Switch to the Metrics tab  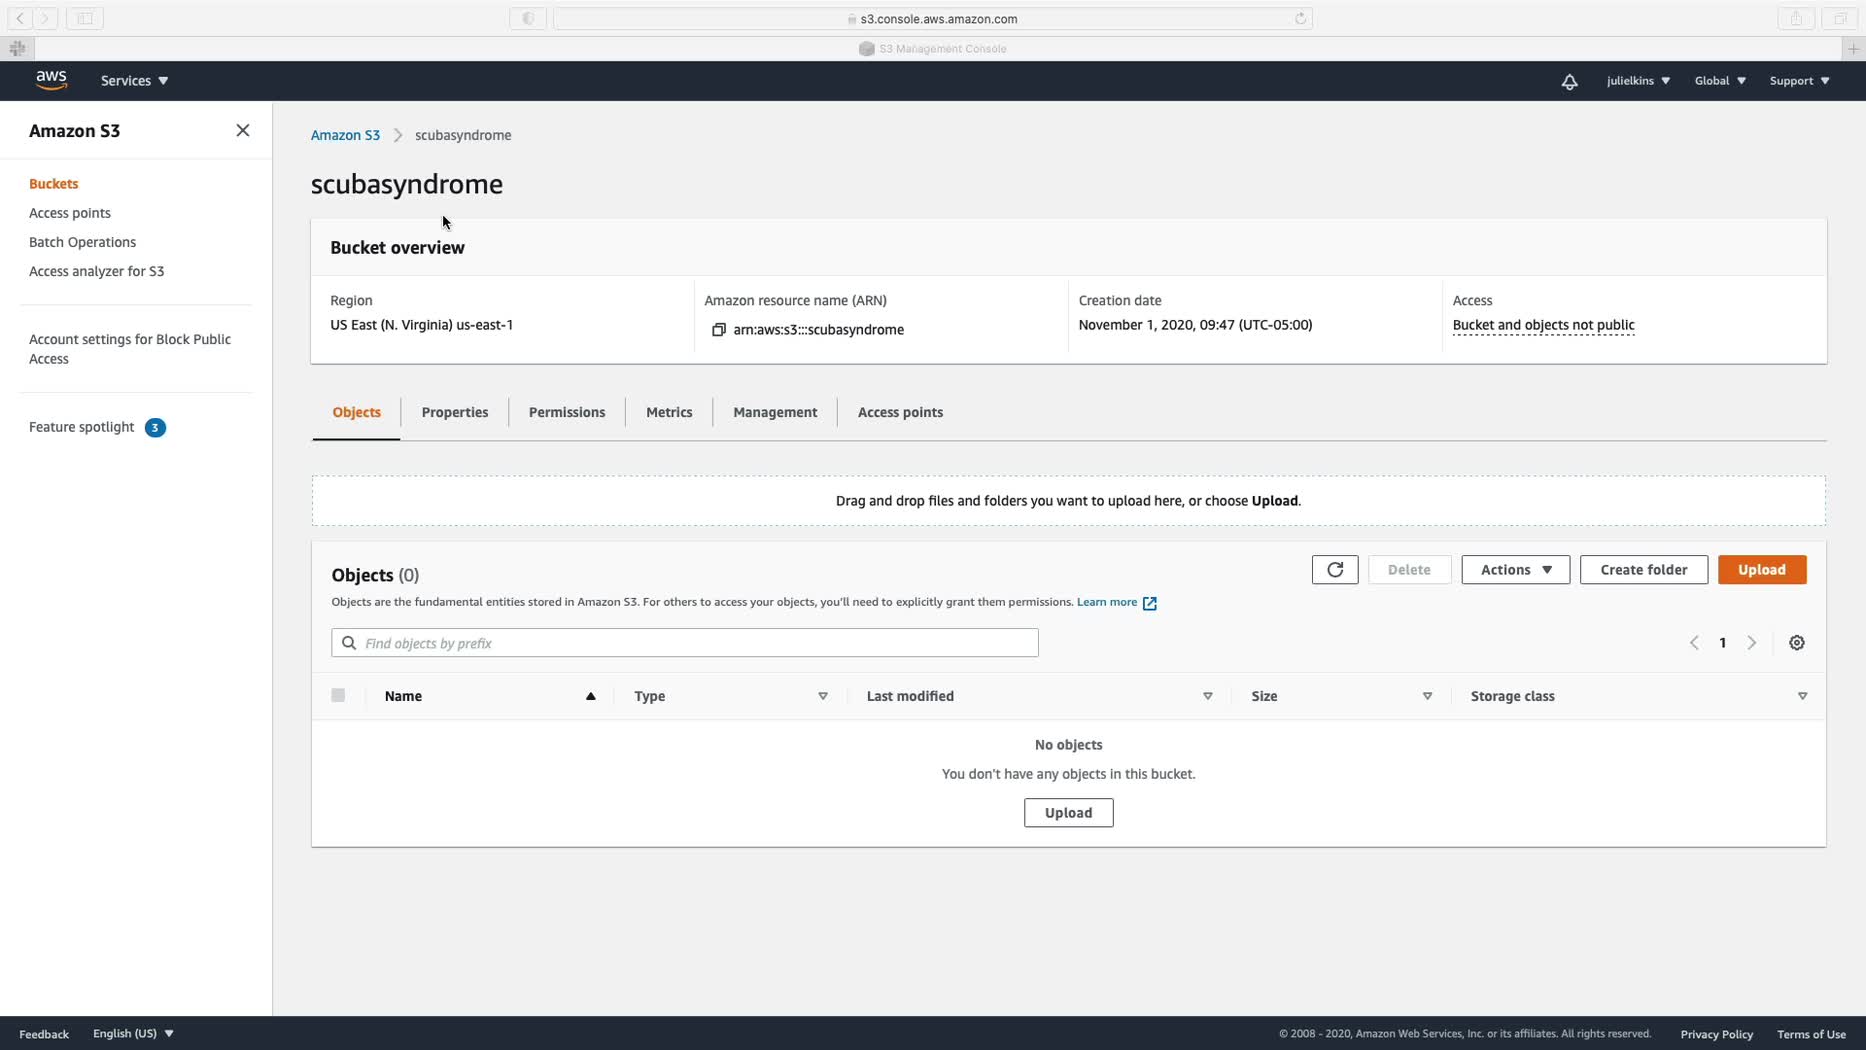point(669,413)
